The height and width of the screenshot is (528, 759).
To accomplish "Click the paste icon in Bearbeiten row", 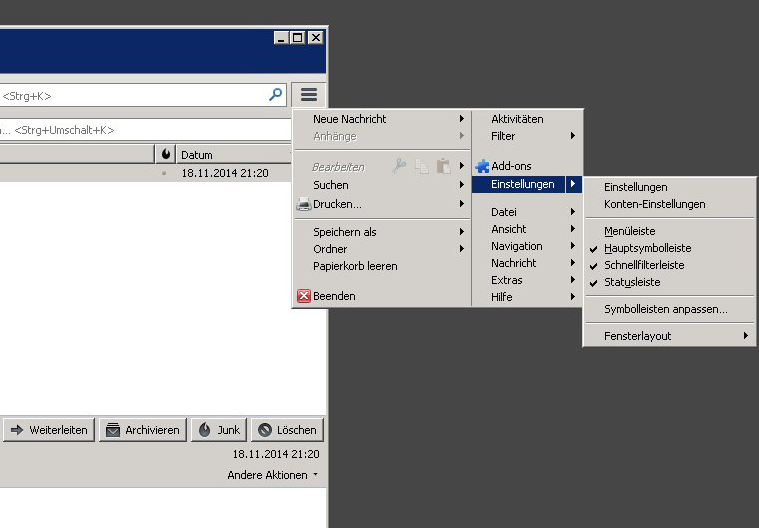I will point(443,167).
